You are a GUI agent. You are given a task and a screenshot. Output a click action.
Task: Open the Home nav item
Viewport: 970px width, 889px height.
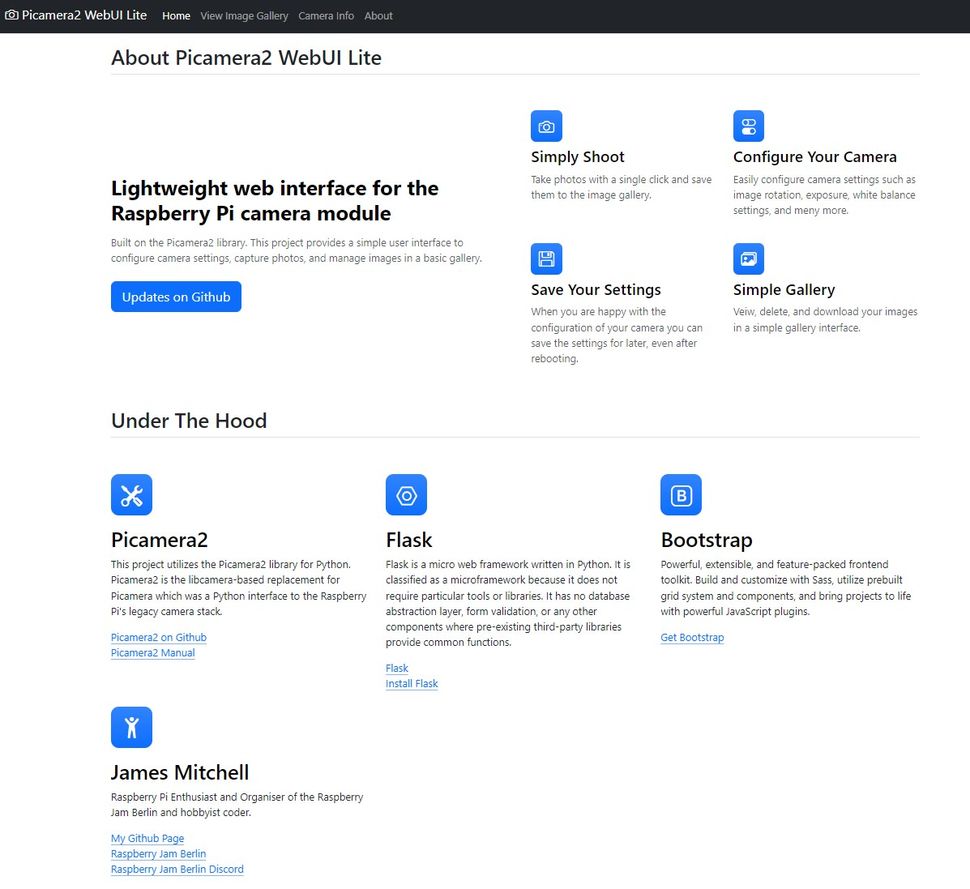click(x=176, y=16)
